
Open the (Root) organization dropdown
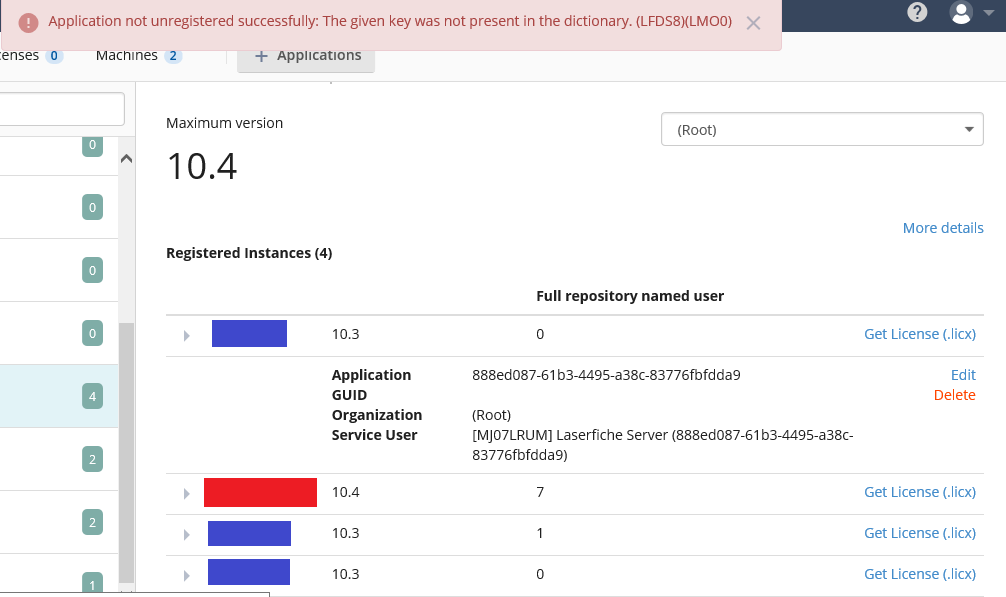tap(822, 130)
